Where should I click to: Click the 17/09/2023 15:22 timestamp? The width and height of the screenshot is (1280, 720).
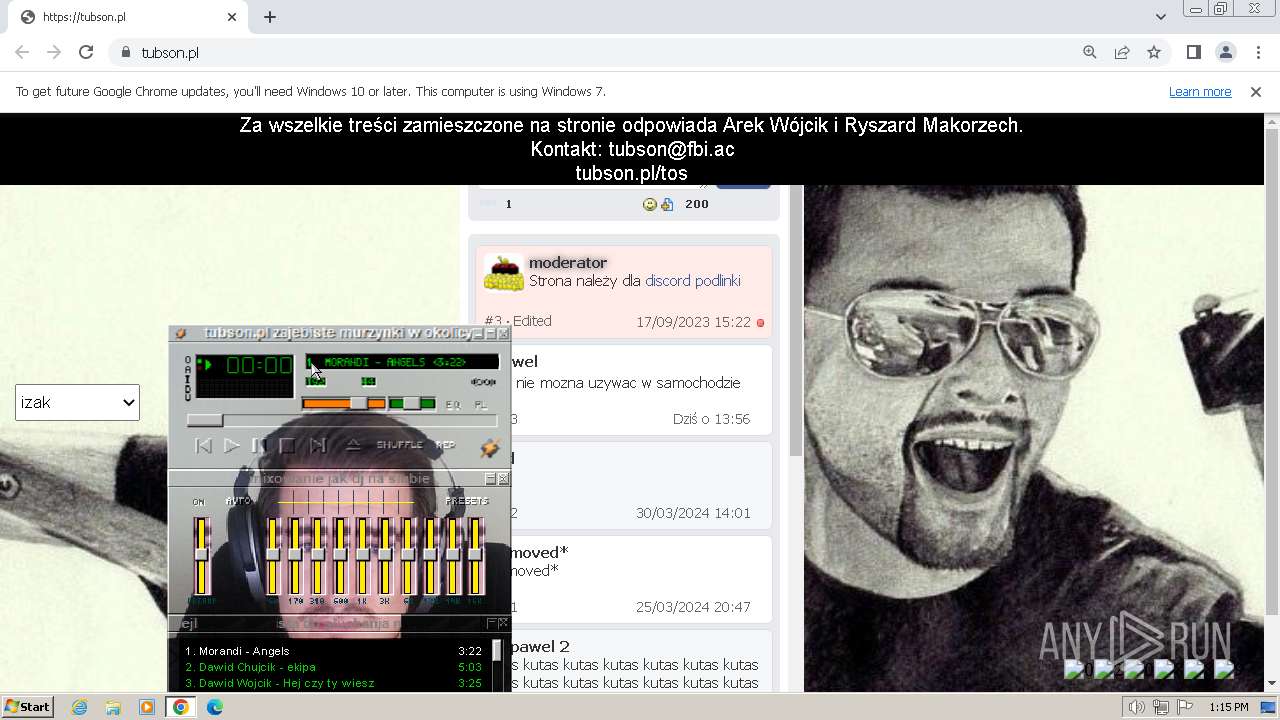[x=693, y=322]
